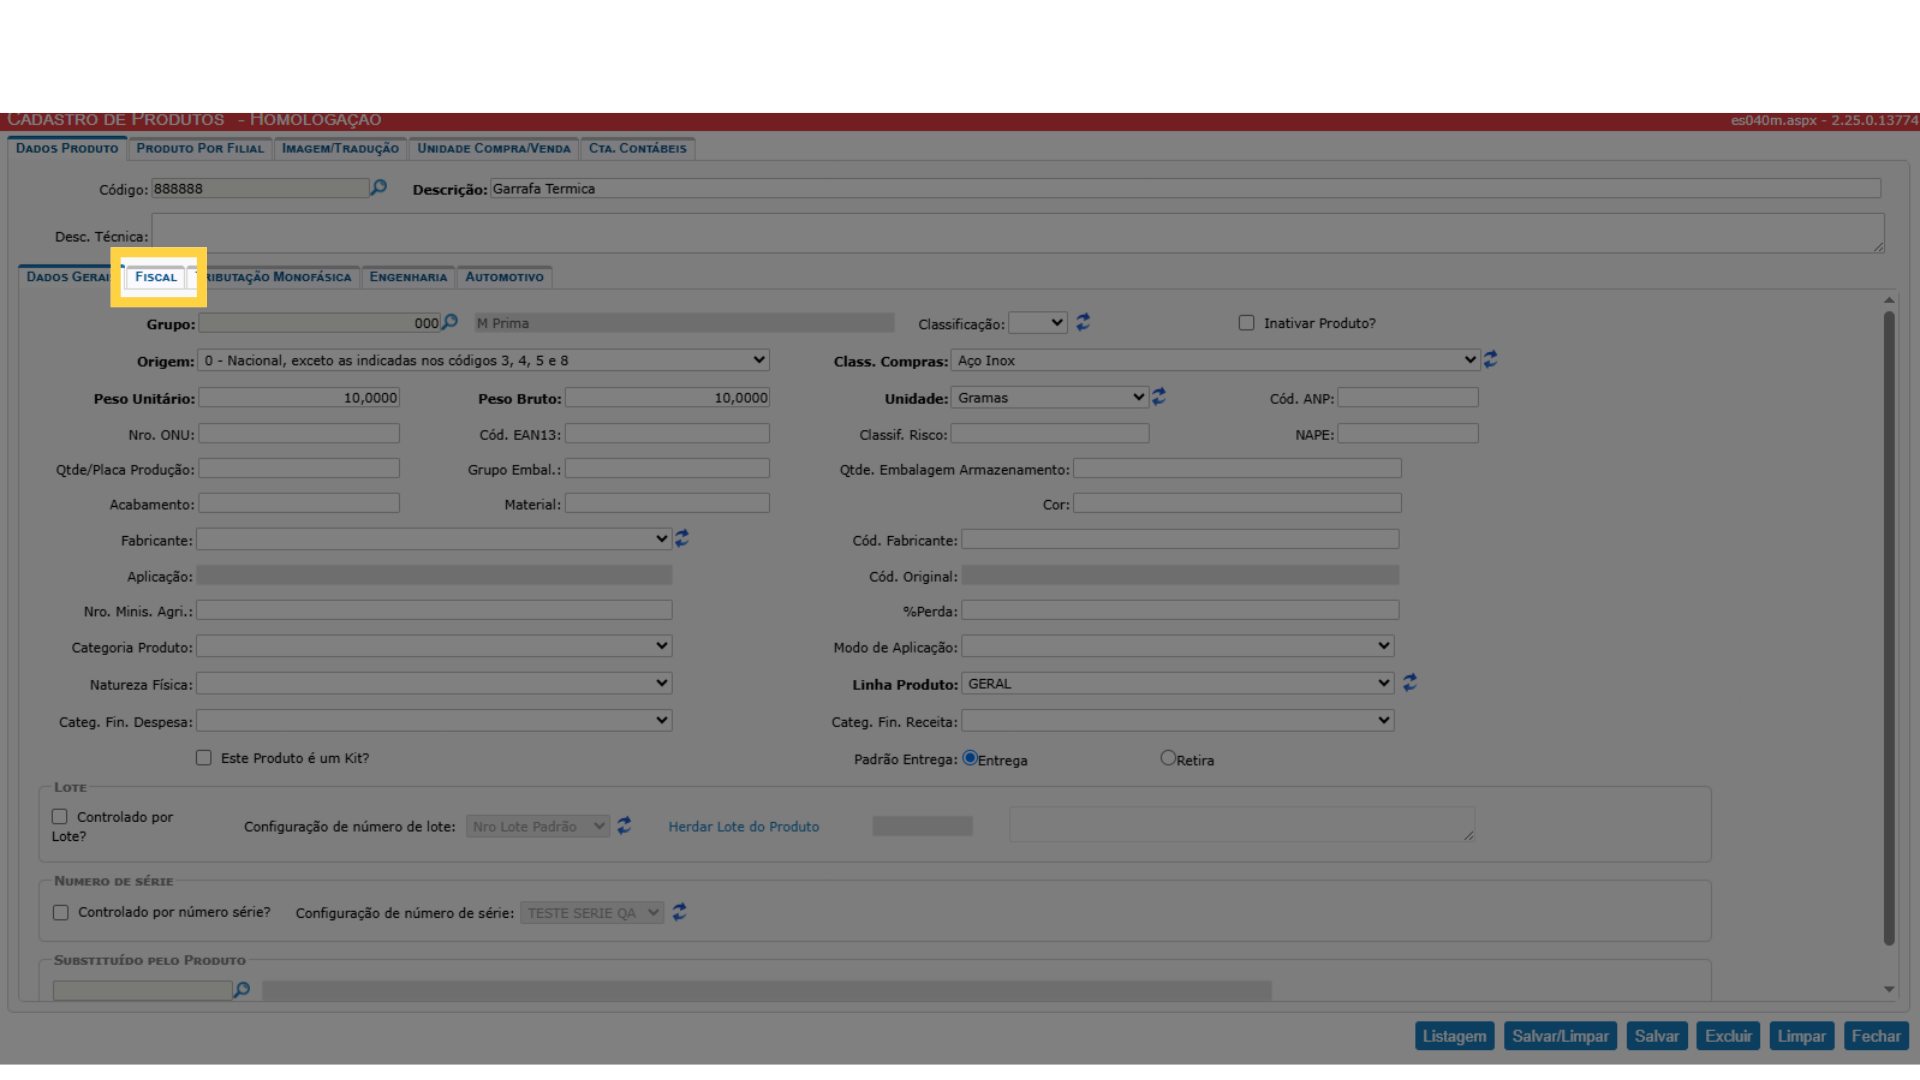Switch to Produto Por Filial tab
Image resolution: width=1920 pixels, height=1080 pixels.
(x=200, y=148)
